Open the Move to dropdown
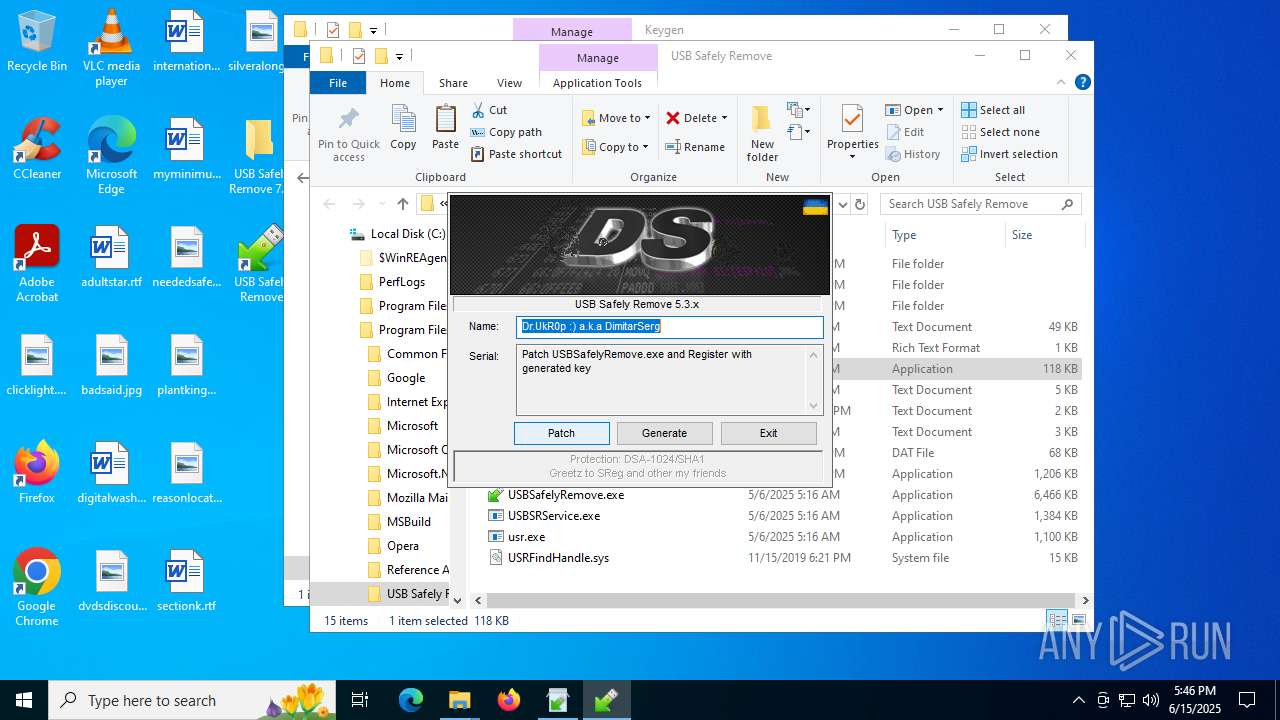The width and height of the screenshot is (1280, 720). pos(616,118)
